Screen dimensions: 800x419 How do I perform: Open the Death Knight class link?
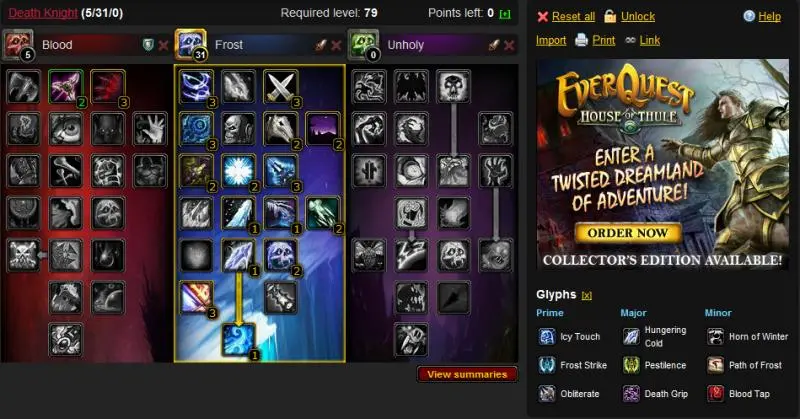43,13
